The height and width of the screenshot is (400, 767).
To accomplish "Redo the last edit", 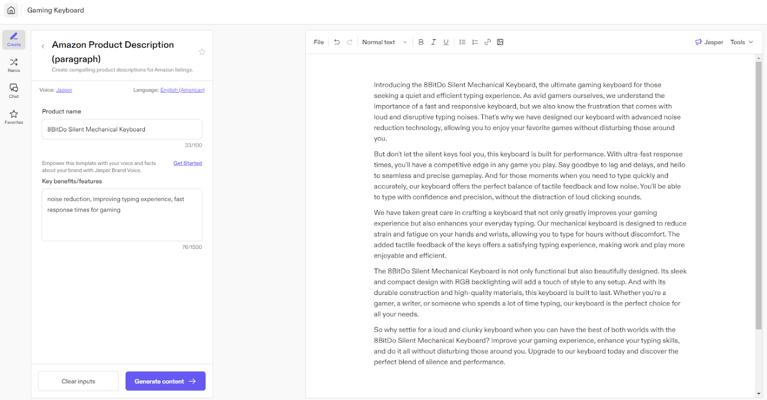I will tap(349, 42).
